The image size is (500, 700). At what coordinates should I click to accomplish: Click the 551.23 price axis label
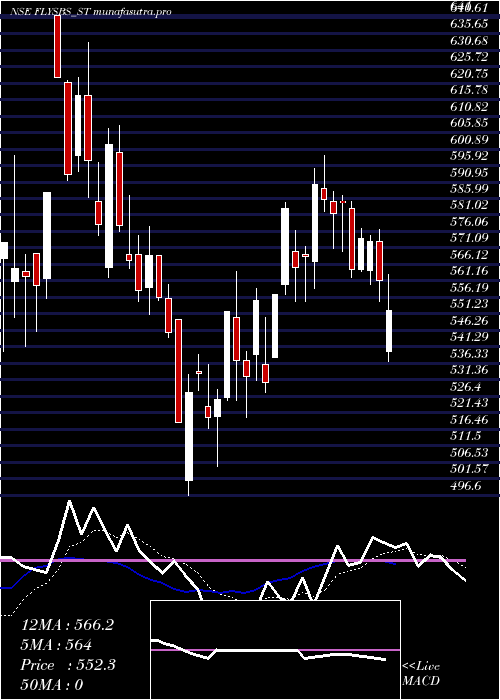[470, 304]
